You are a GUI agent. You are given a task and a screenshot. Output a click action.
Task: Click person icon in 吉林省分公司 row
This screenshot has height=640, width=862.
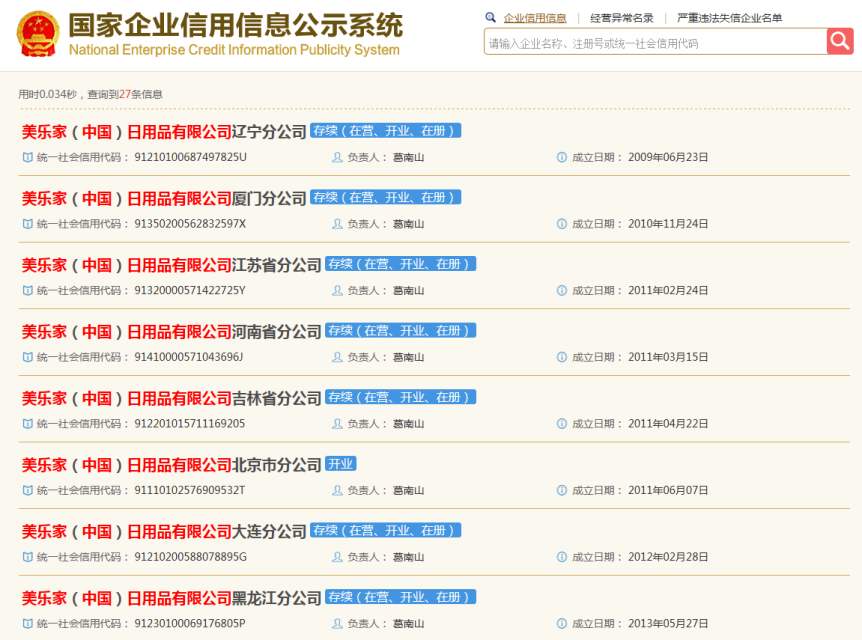click(x=337, y=423)
